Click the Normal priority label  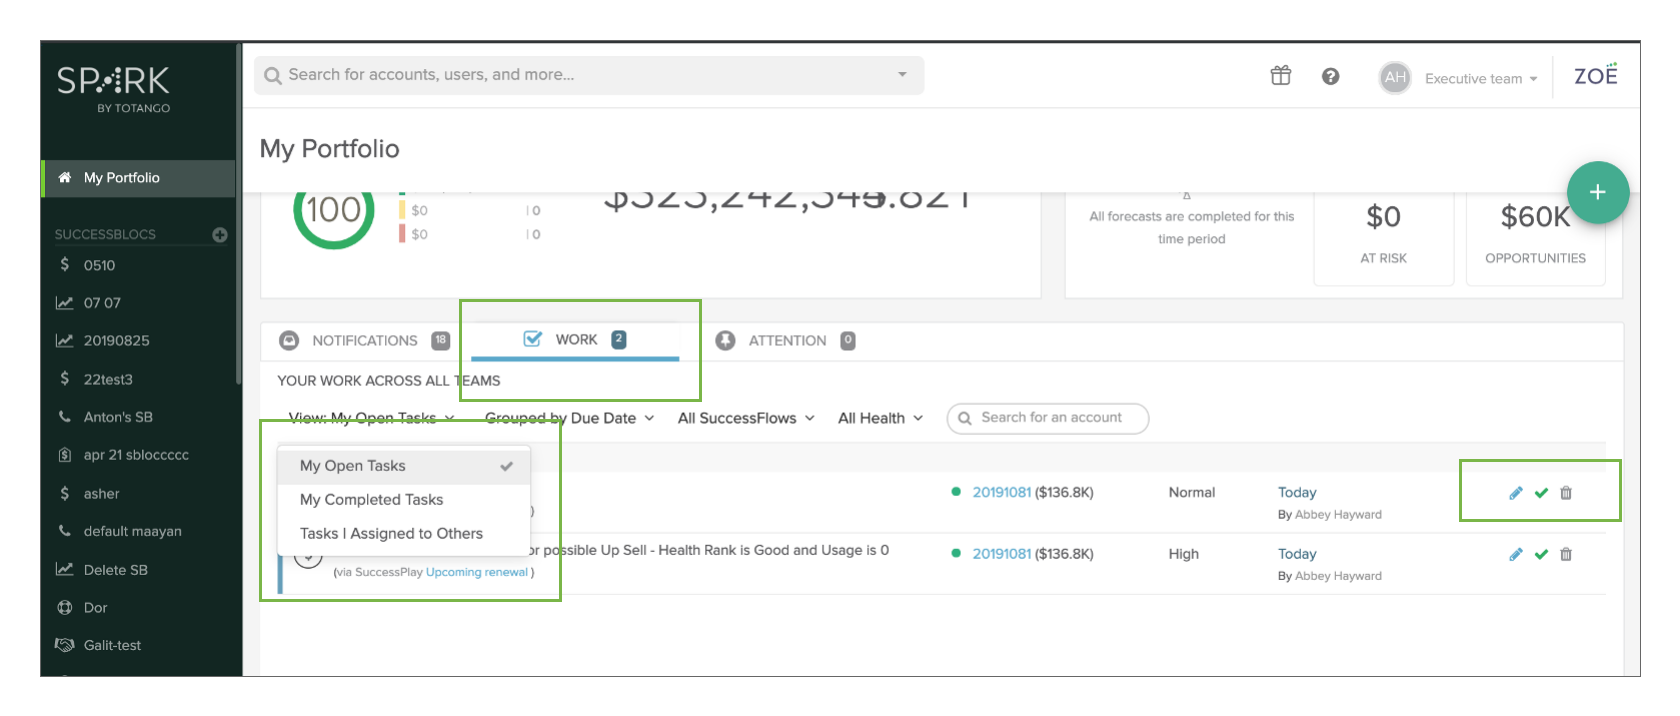point(1192,493)
